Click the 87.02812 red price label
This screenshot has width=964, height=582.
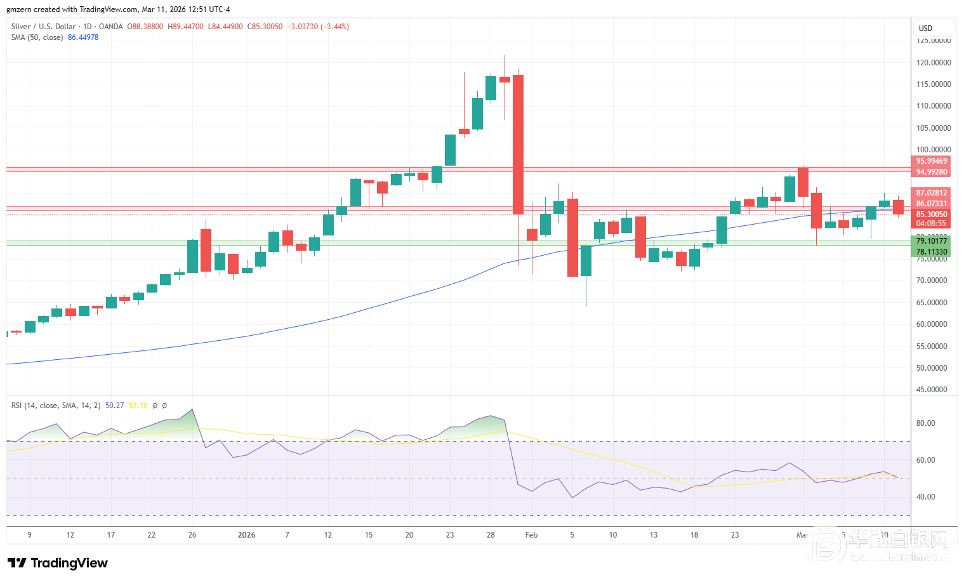tap(930, 192)
